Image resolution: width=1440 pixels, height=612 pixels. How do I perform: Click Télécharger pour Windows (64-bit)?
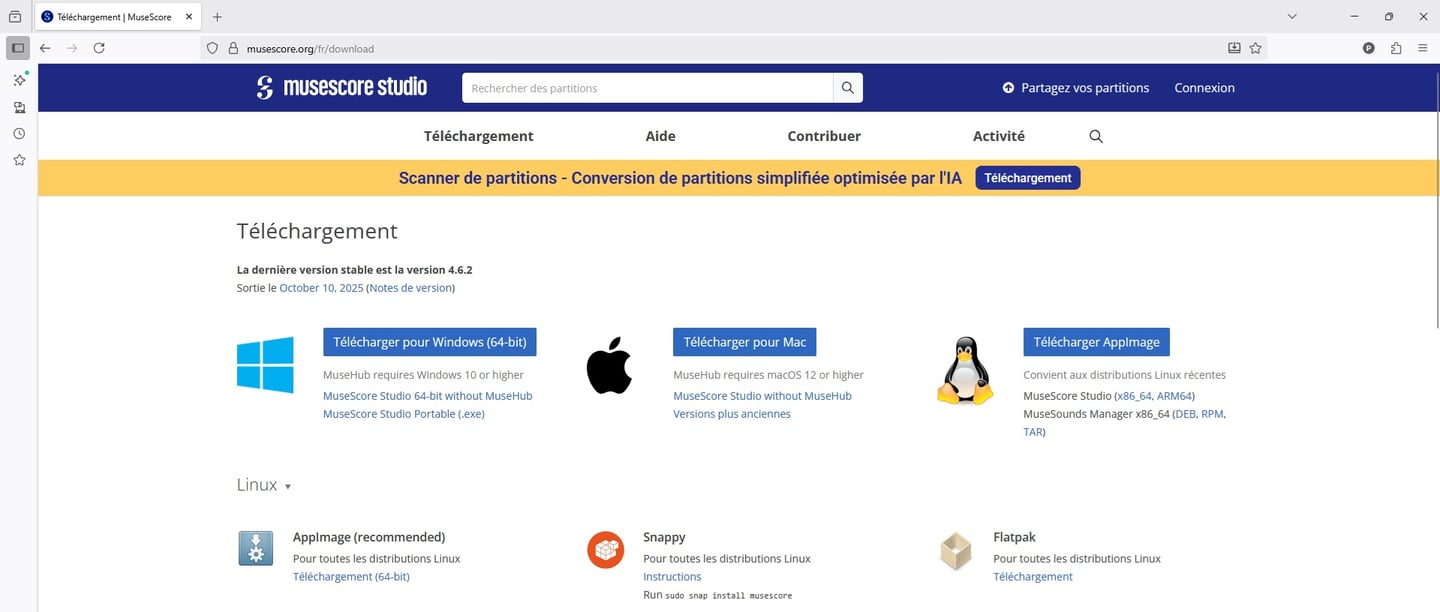click(x=430, y=342)
